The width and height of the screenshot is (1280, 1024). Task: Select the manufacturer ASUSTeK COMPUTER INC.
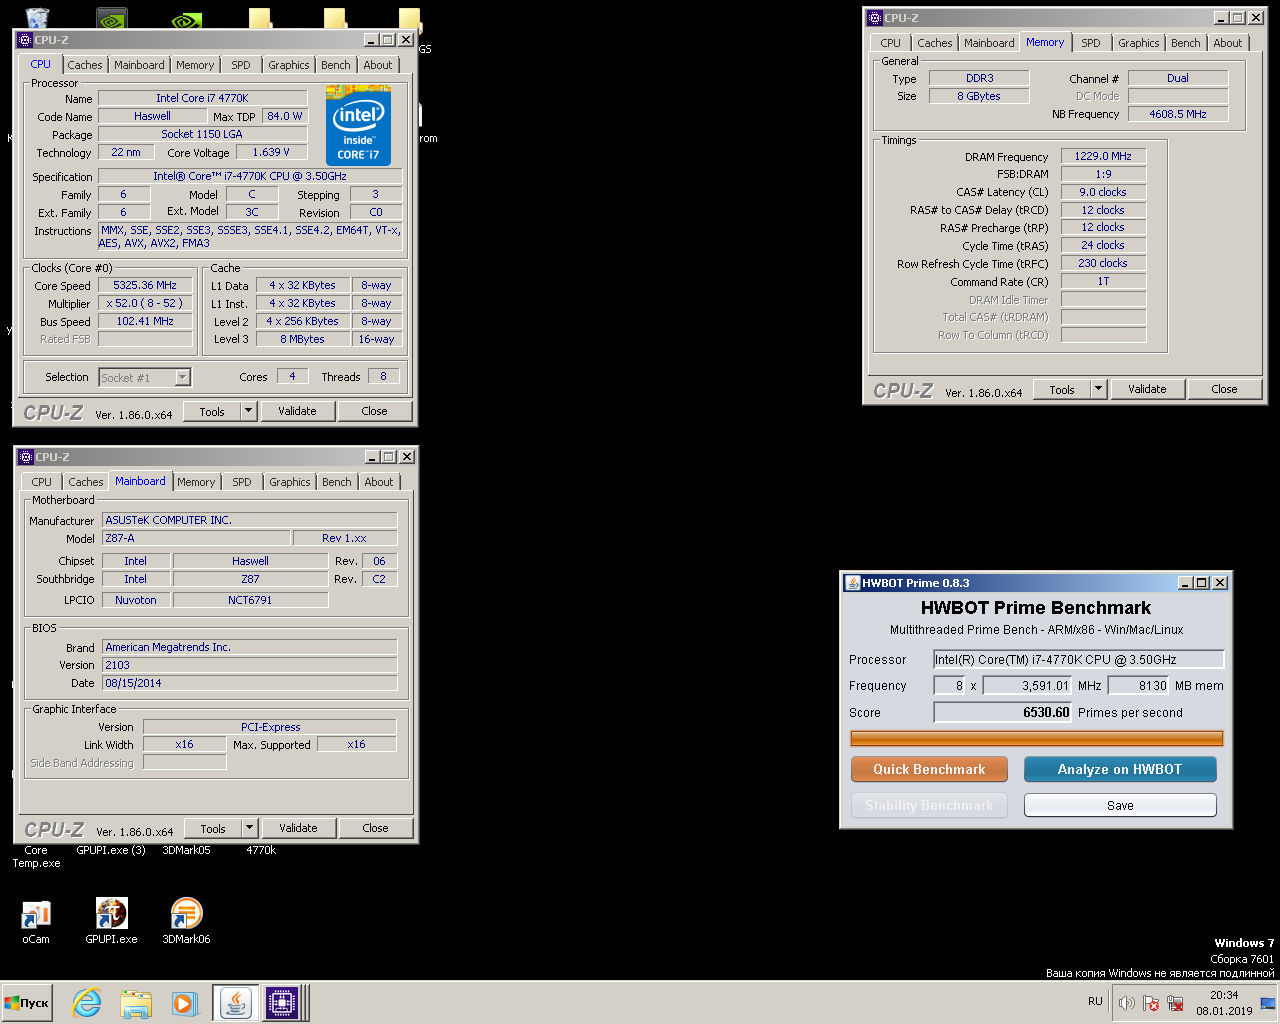click(250, 520)
